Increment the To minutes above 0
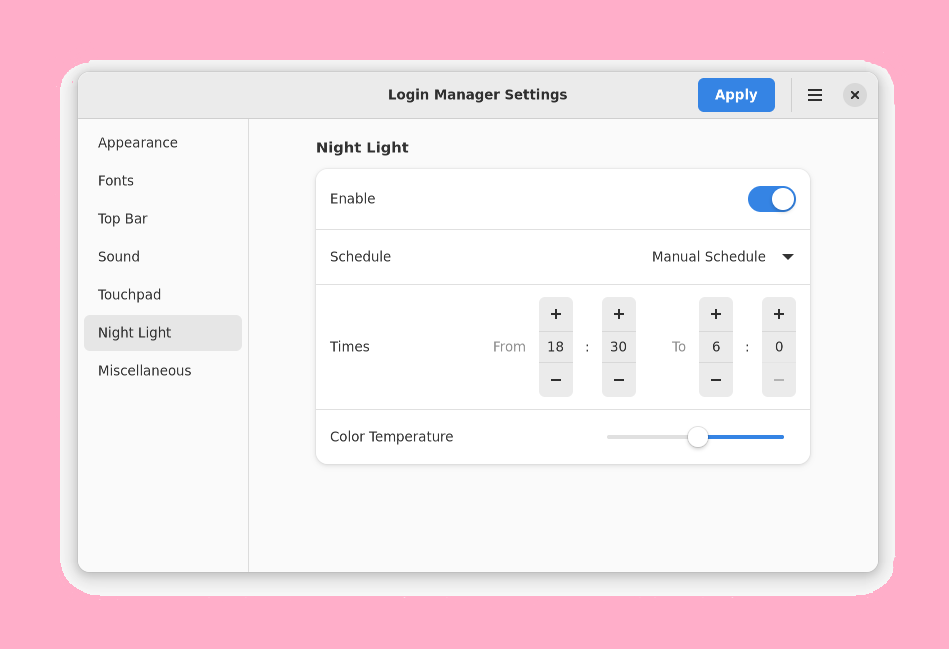949x649 pixels. pos(778,313)
